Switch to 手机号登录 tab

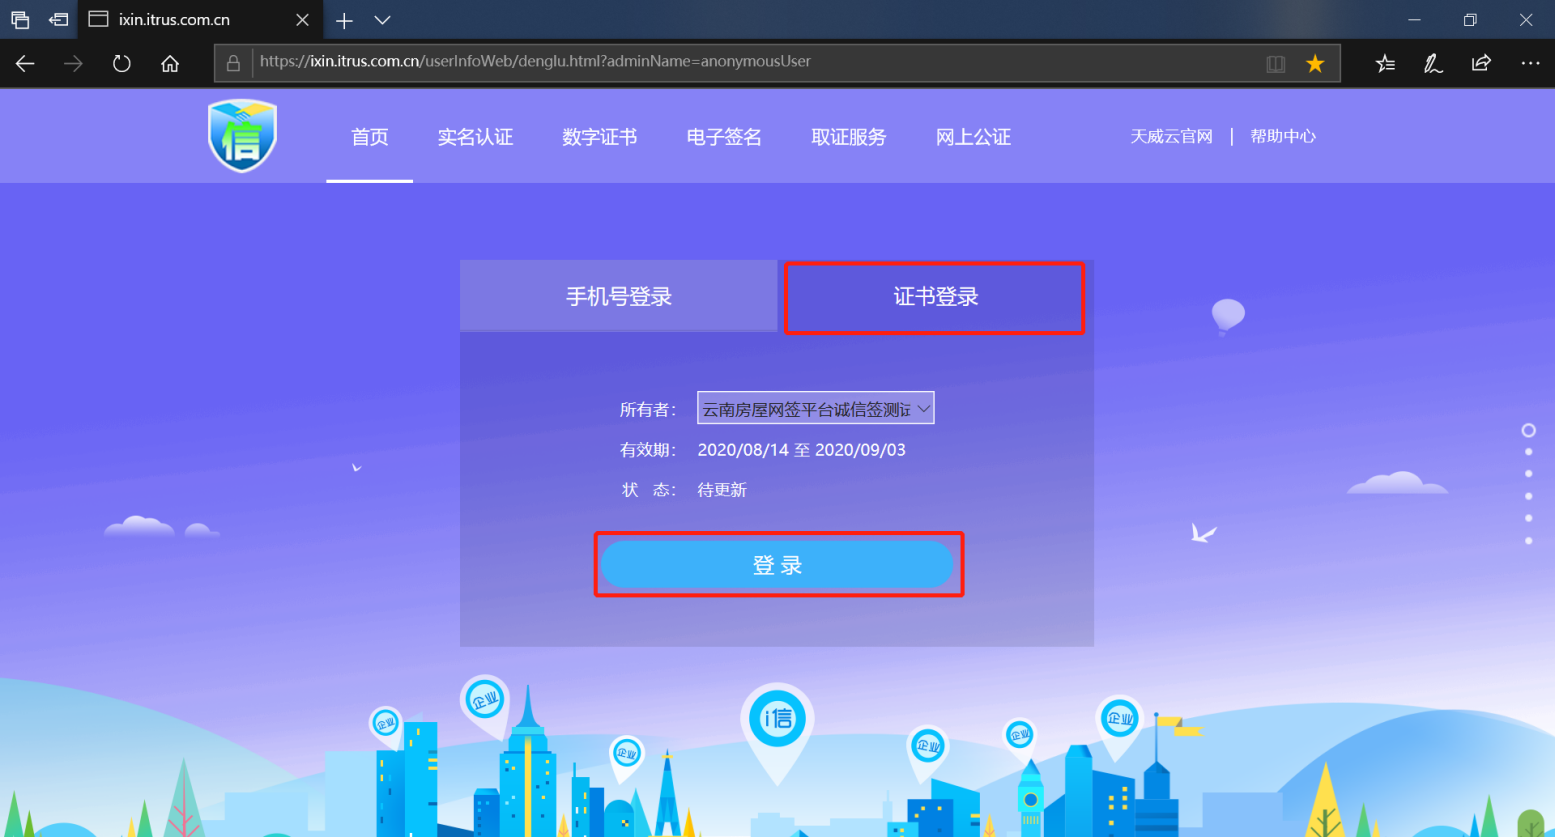click(618, 297)
